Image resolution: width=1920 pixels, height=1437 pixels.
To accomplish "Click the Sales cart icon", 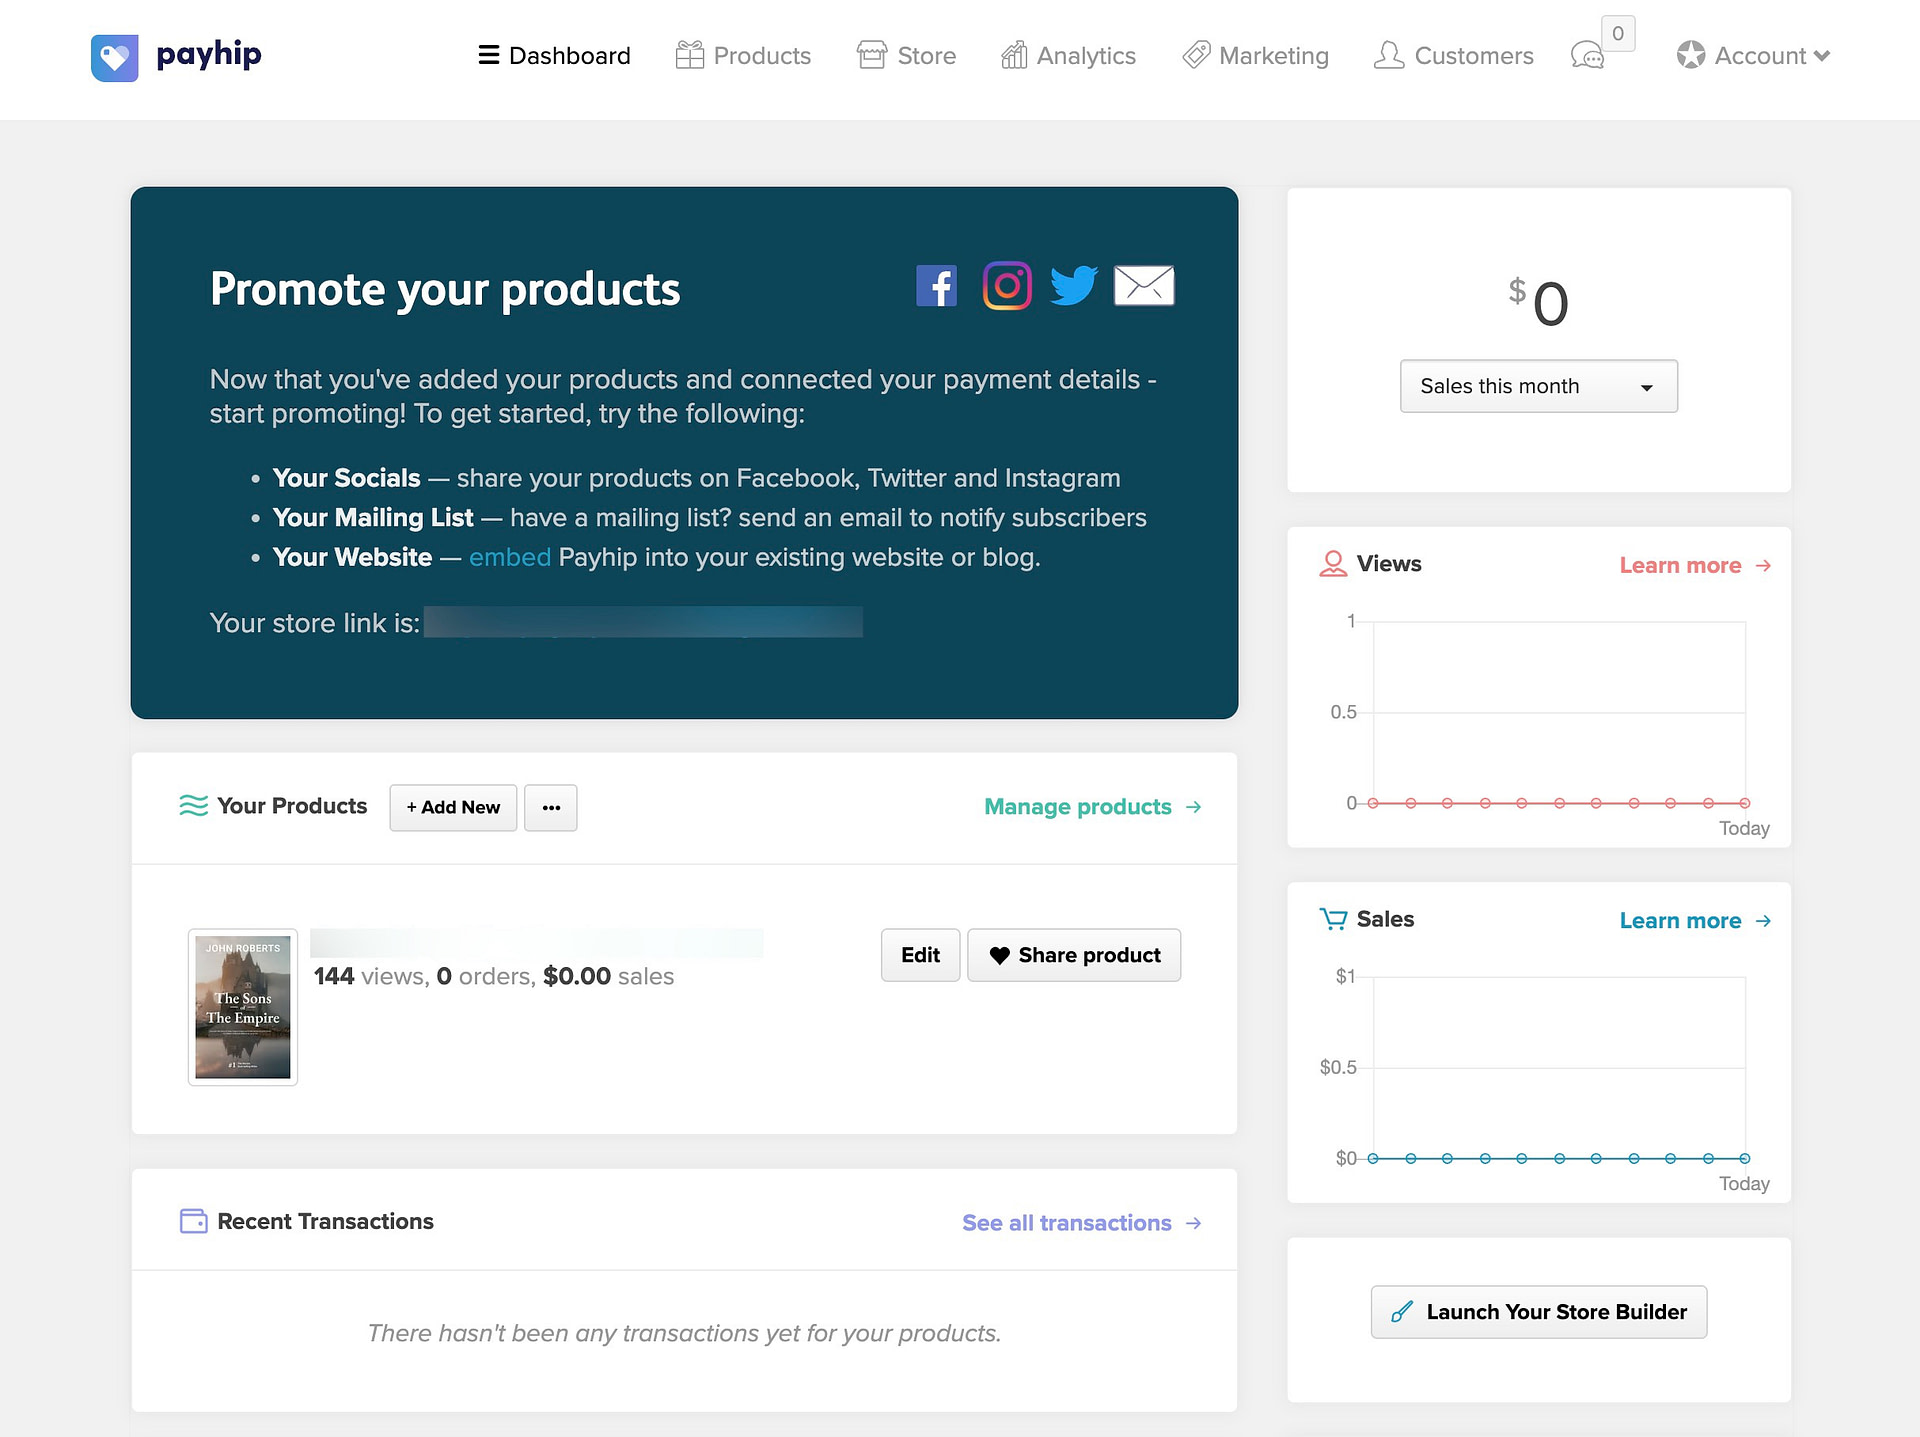I will [x=1333, y=919].
